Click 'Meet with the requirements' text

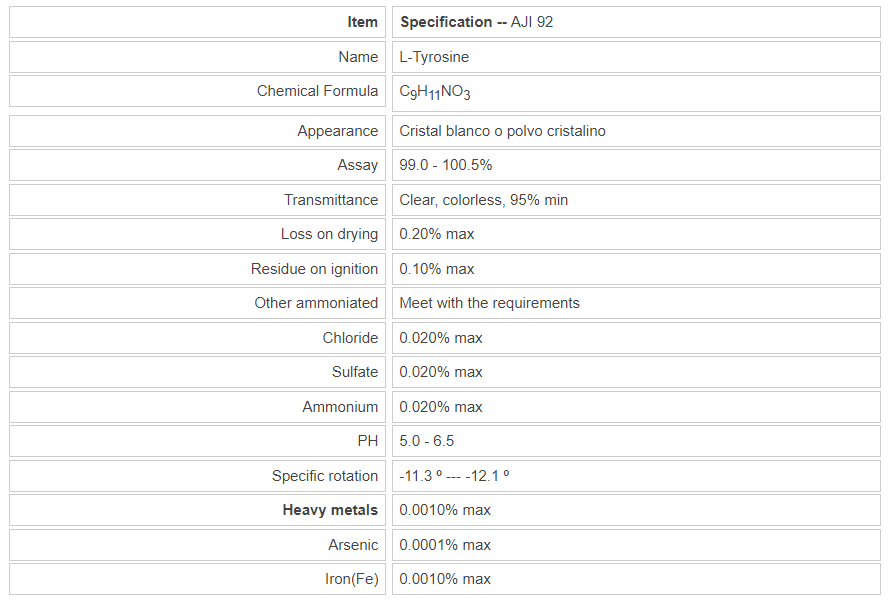[x=489, y=303]
